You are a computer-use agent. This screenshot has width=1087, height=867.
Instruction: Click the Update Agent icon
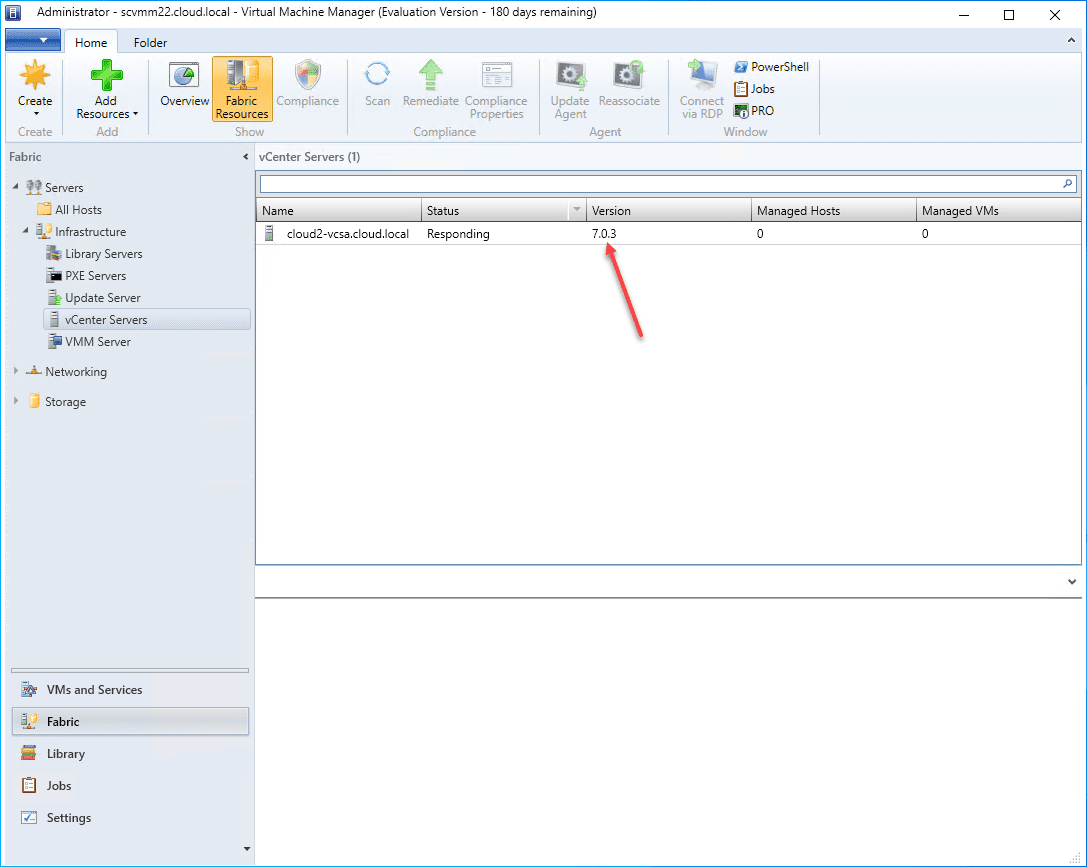[x=571, y=75]
